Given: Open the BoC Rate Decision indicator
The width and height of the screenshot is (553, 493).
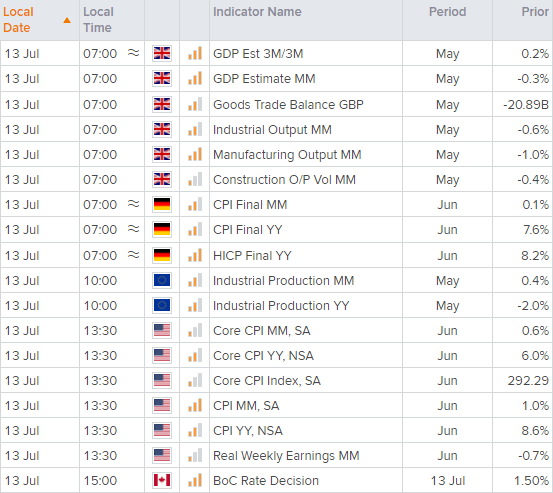Looking at the screenshot, I should (266, 481).
